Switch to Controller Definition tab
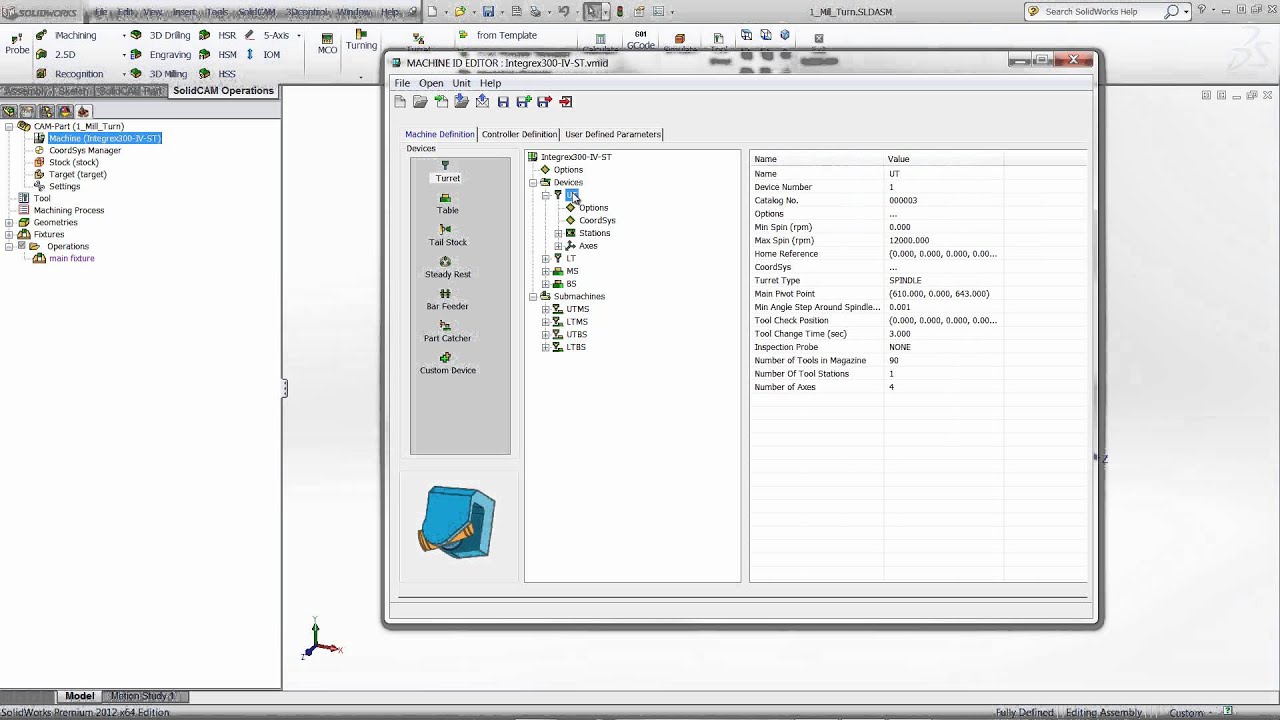Viewport: 1280px width, 720px height. (519, 134)
